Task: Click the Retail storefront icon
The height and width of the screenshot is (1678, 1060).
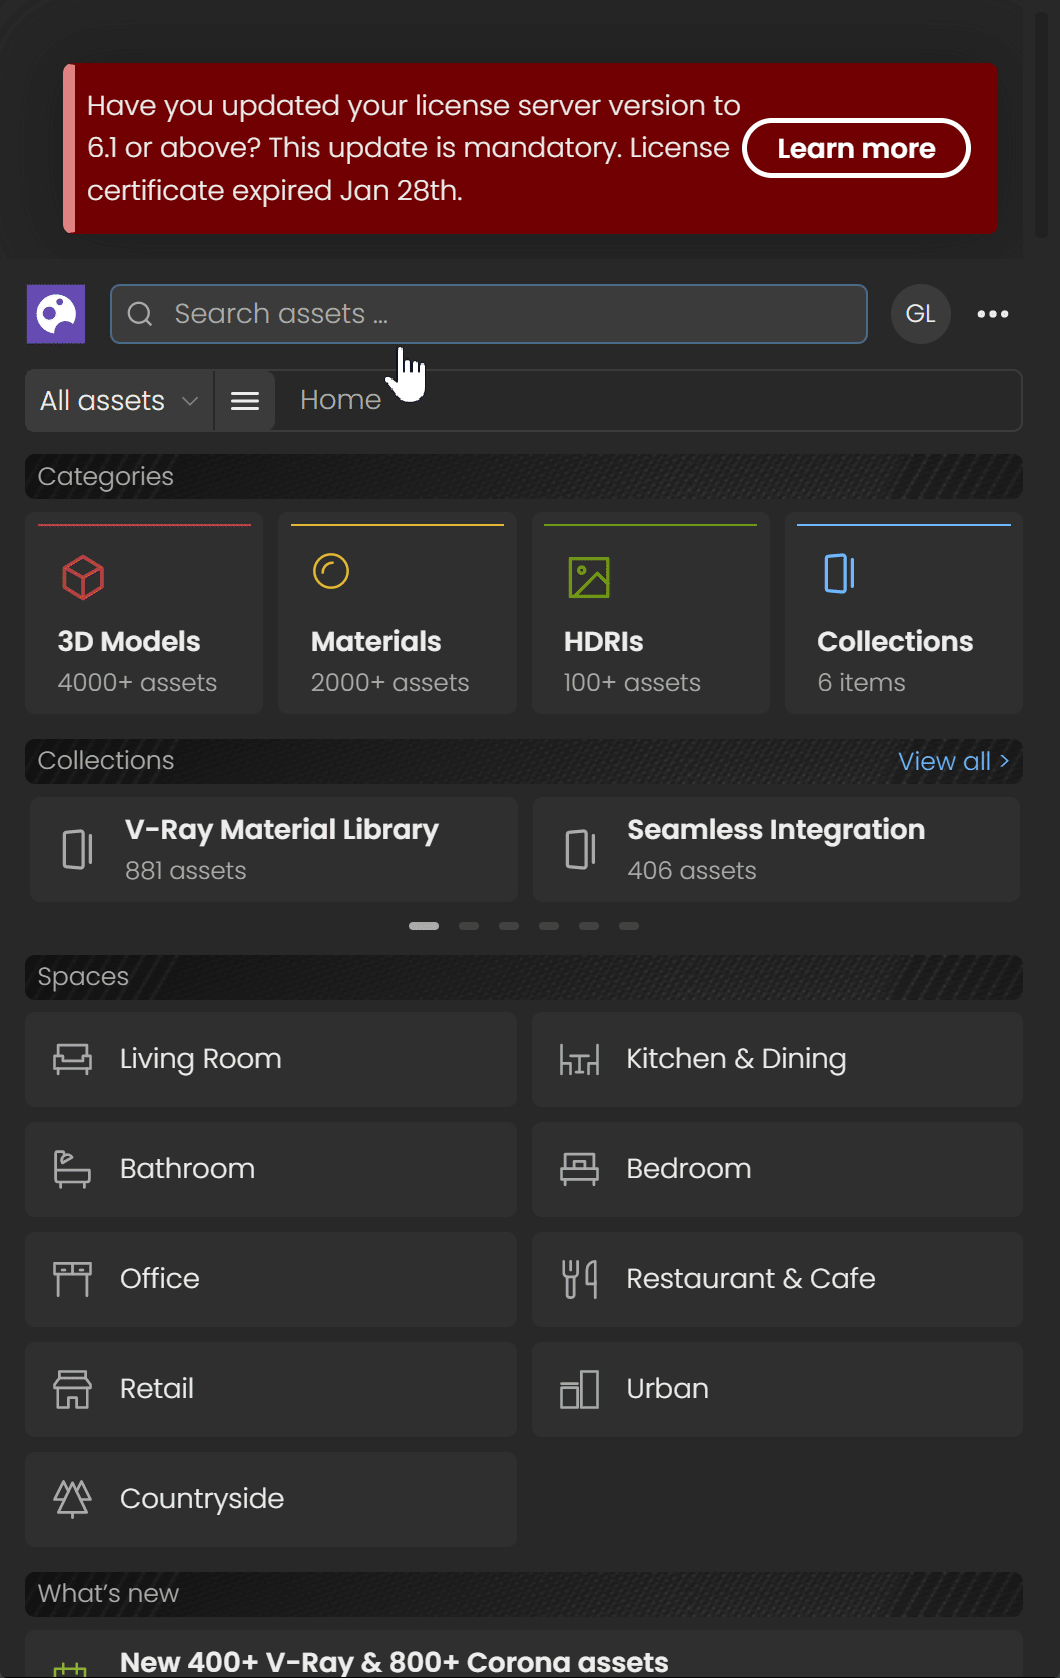Action: [x=72, y=1389]
